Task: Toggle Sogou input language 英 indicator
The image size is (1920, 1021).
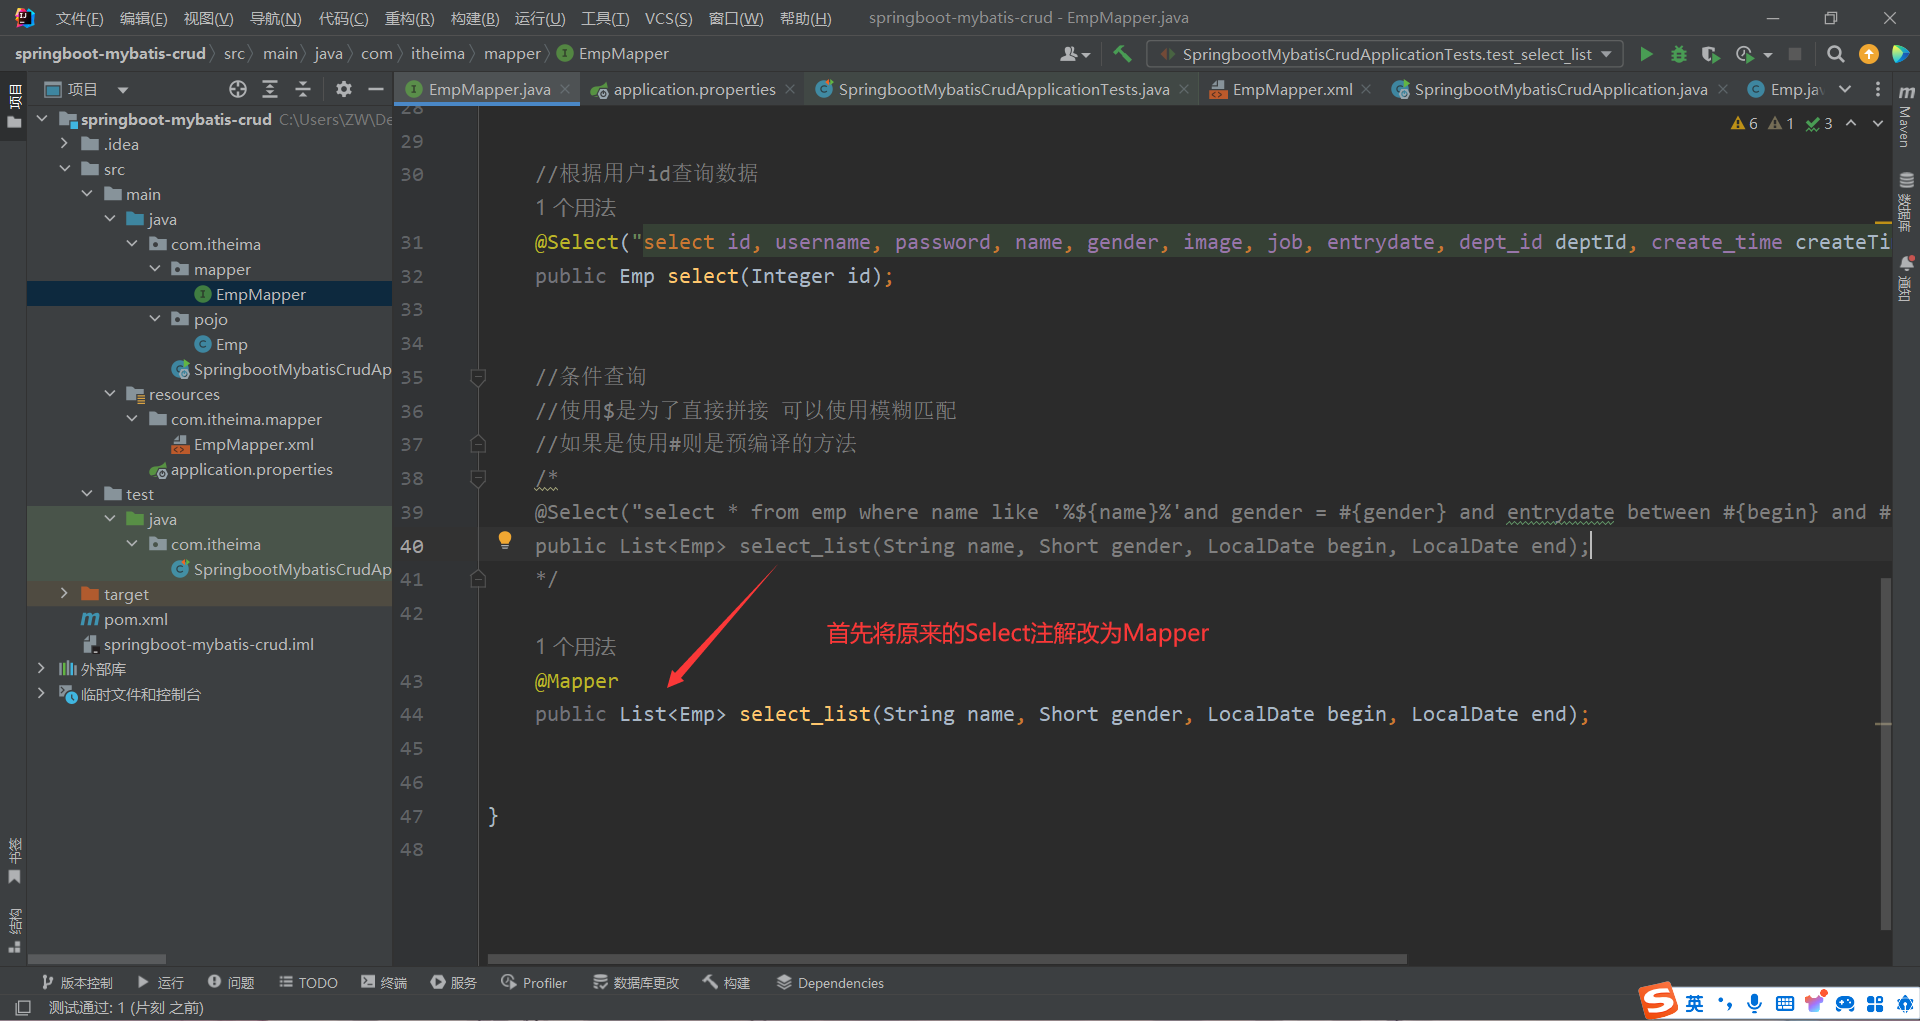Action: (1694, 1003)
